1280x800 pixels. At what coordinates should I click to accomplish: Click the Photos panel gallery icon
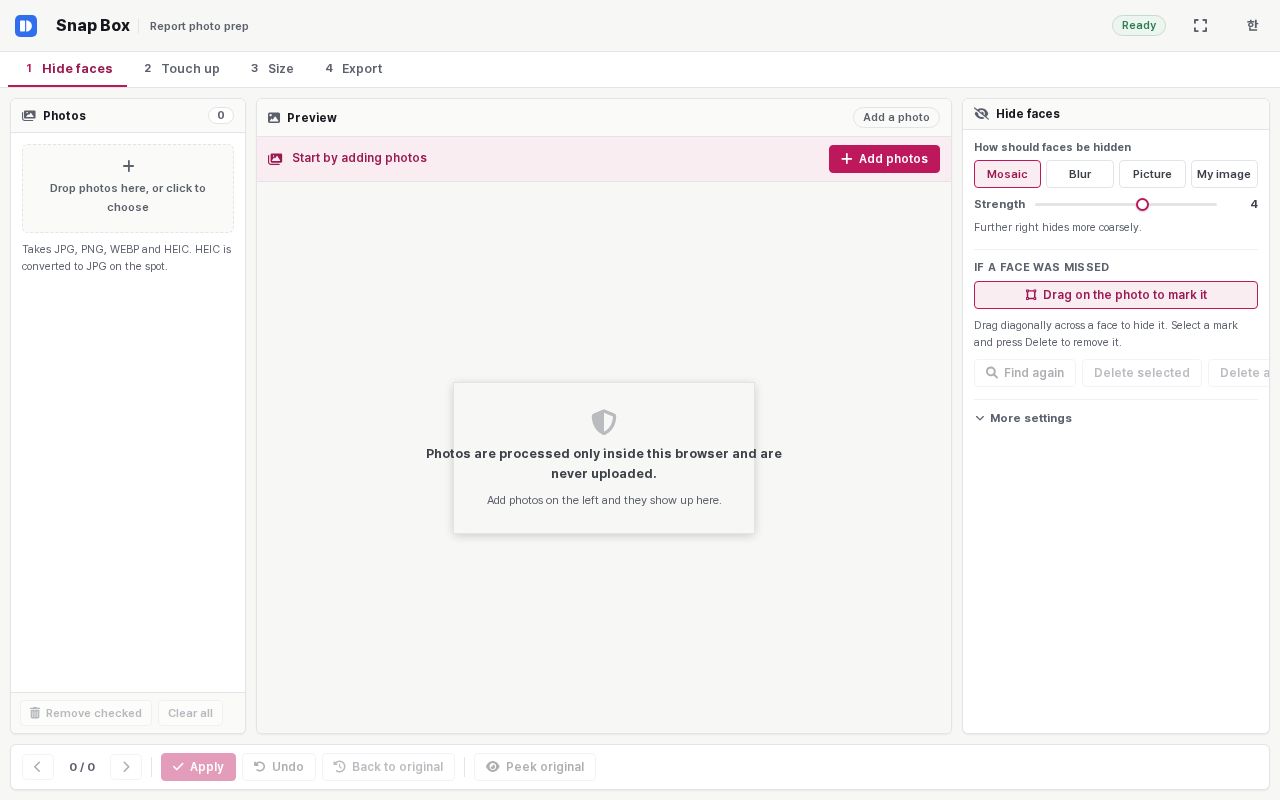pyautogui.click(x=29, y=116)
